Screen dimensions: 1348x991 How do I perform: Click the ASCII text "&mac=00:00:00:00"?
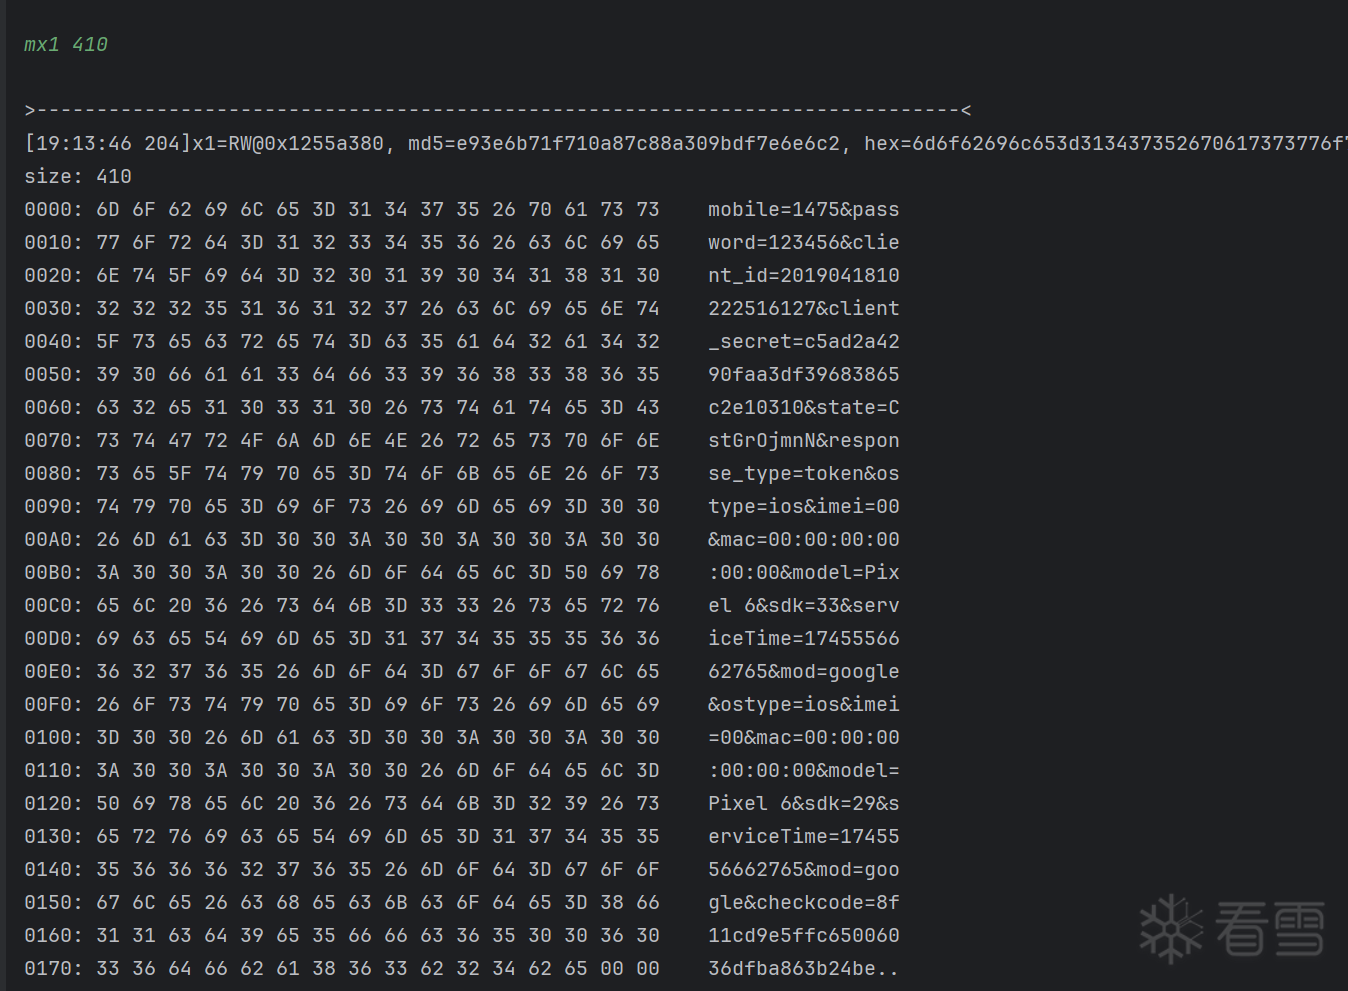[x=804, y=539]
